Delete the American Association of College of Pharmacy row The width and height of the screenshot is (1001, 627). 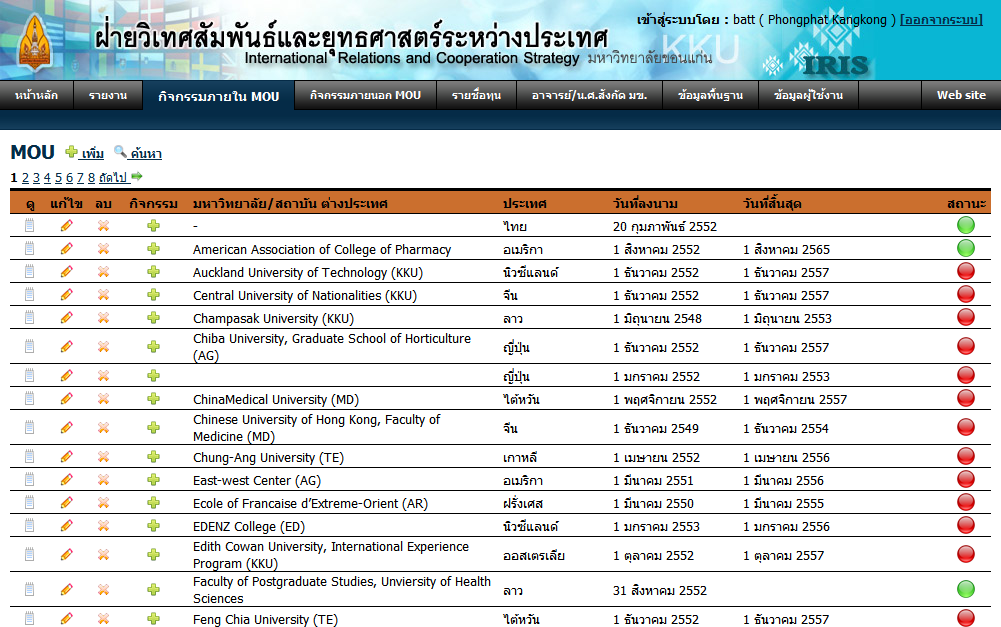(x=103, y=248)
